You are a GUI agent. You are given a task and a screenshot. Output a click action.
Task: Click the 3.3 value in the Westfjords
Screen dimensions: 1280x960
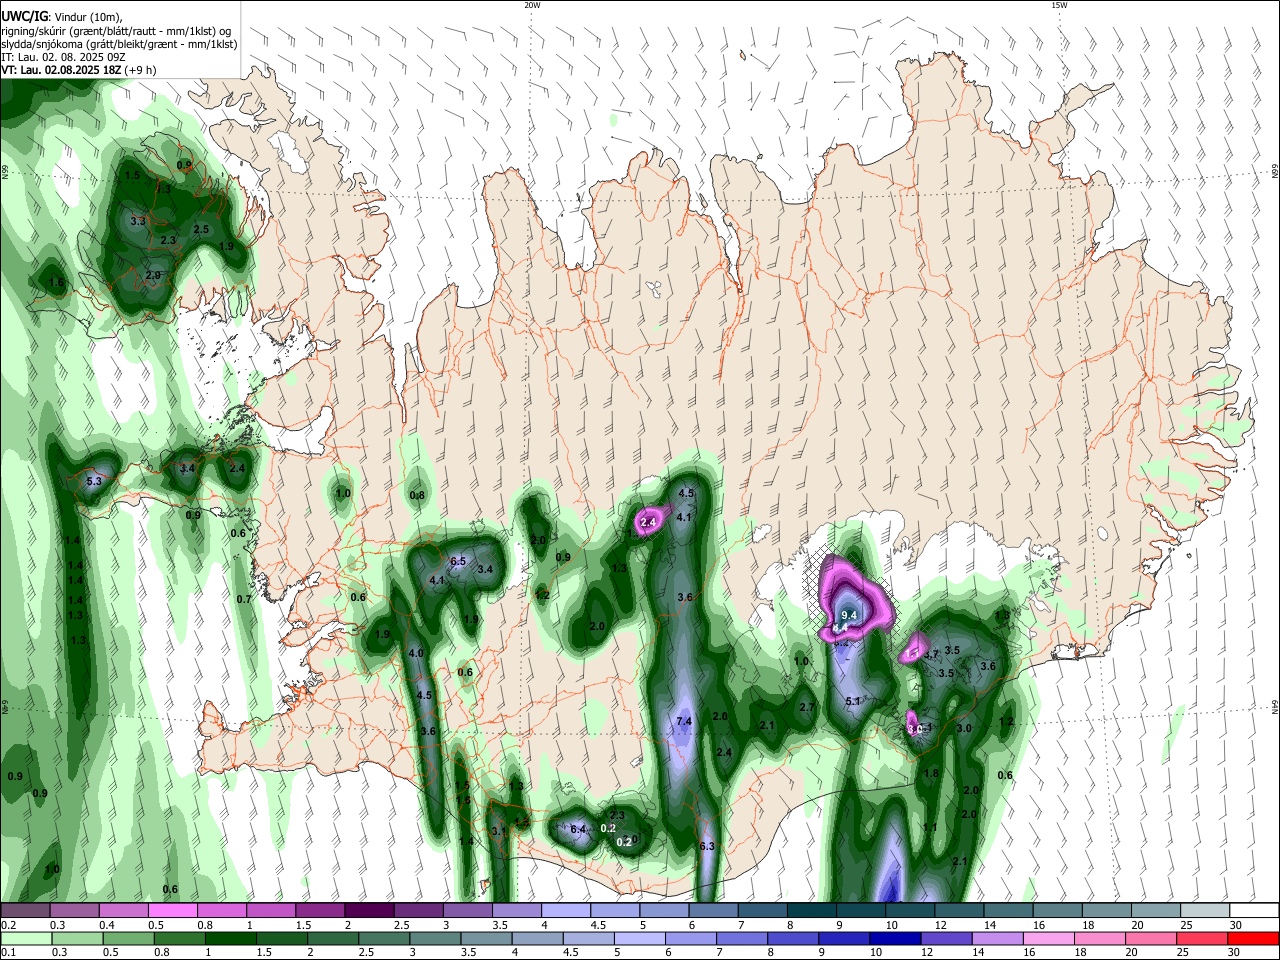click(138, 221)
